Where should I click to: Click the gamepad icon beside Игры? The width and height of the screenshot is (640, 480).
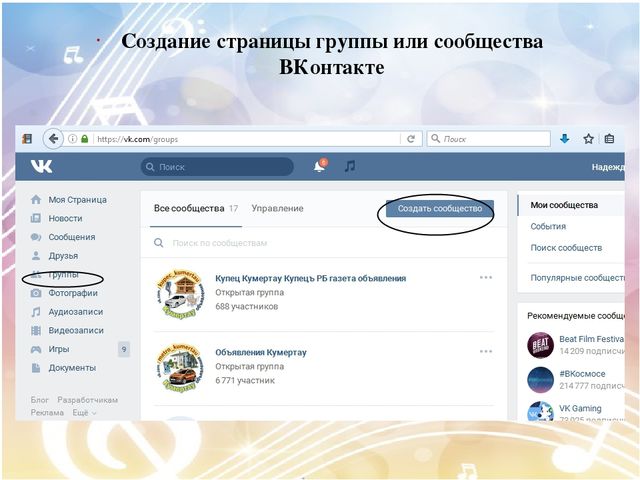pyautogui.click(x=36, y=349)
